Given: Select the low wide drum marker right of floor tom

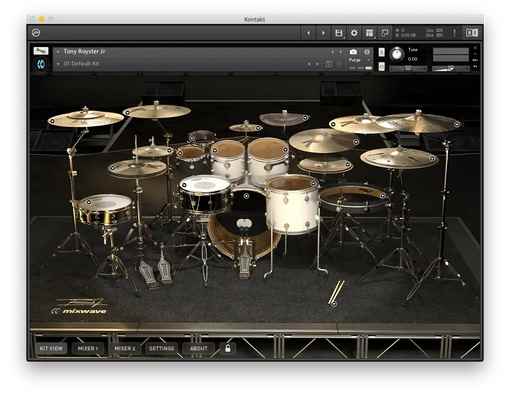Looking at the screenshot, I should (x=382, y=196).
